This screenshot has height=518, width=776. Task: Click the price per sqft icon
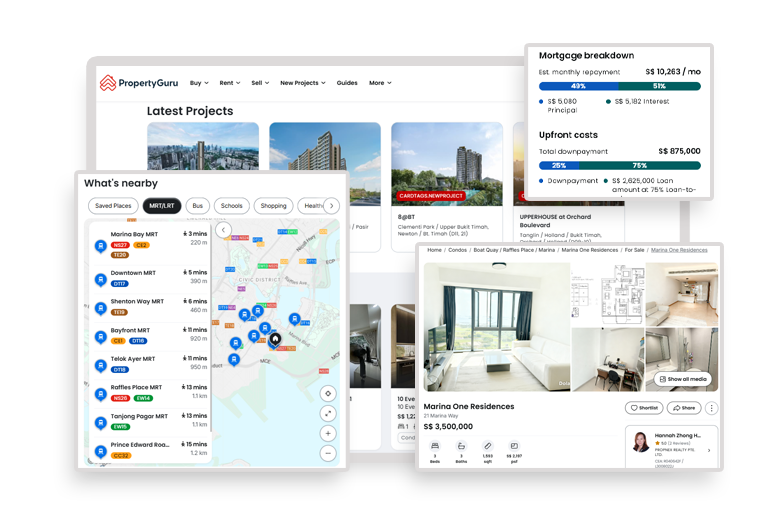[514, 446]
